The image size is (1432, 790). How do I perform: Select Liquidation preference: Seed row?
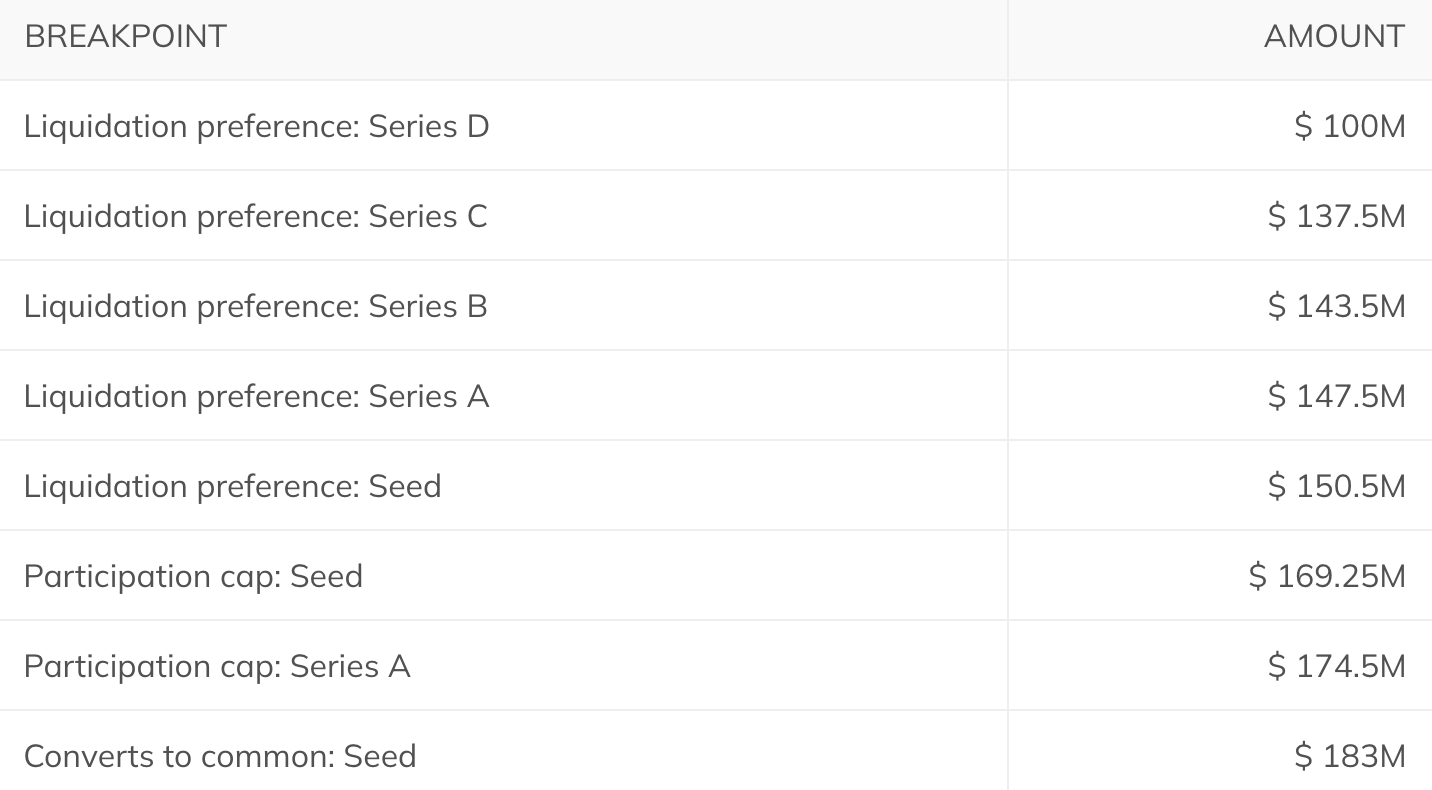coord(716,485)
